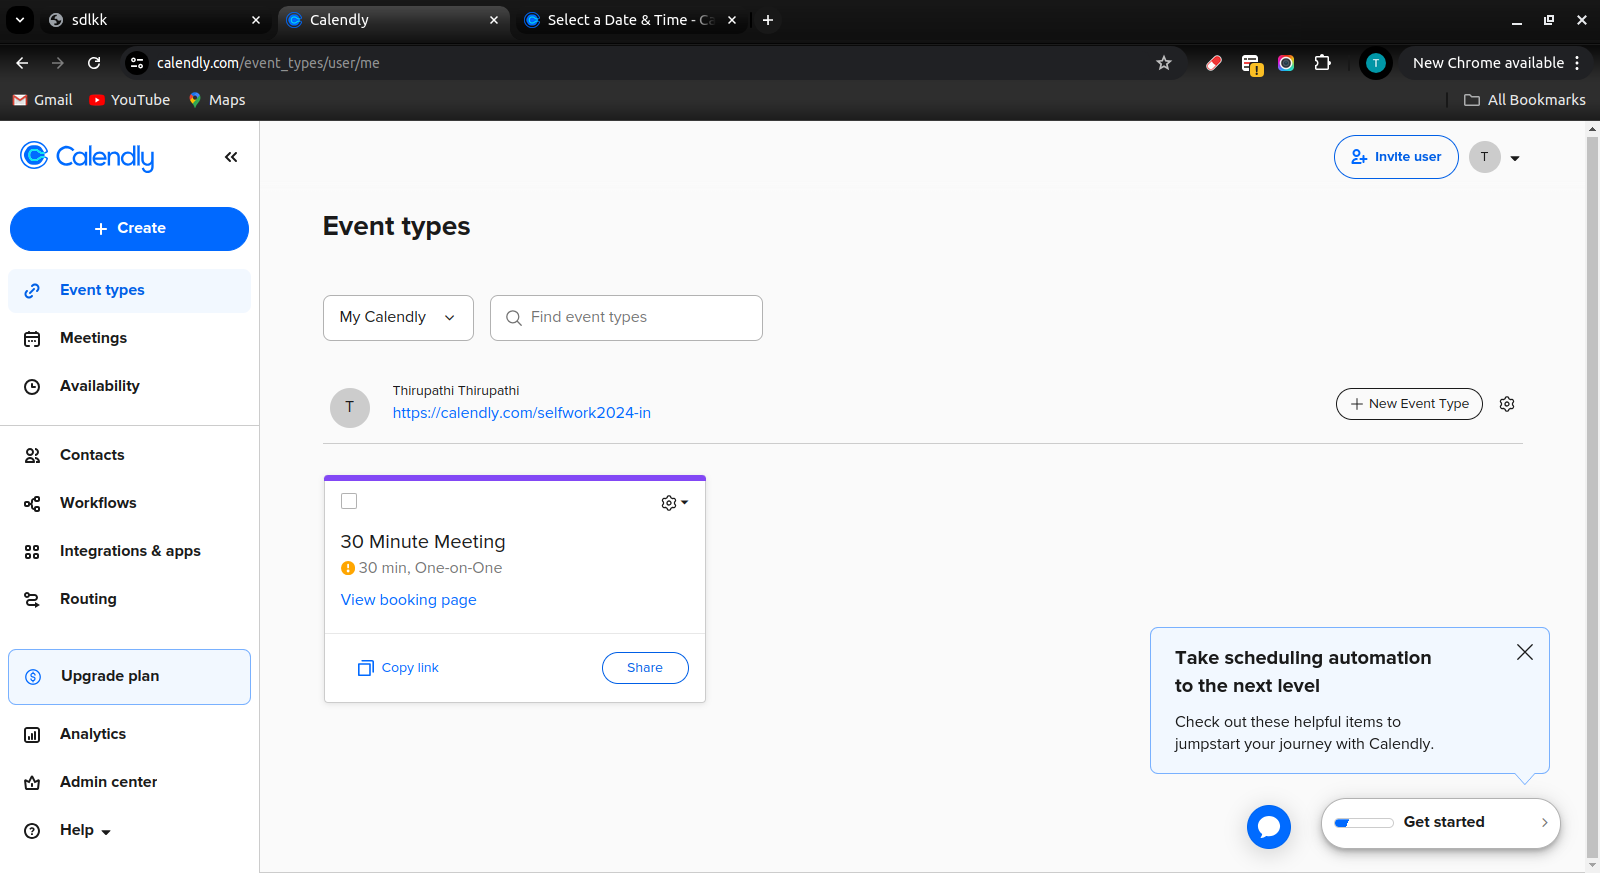The height and width of the screenshot is (873, 1600).
Task: Click the Find event types search field
Action: pos(640,318)
